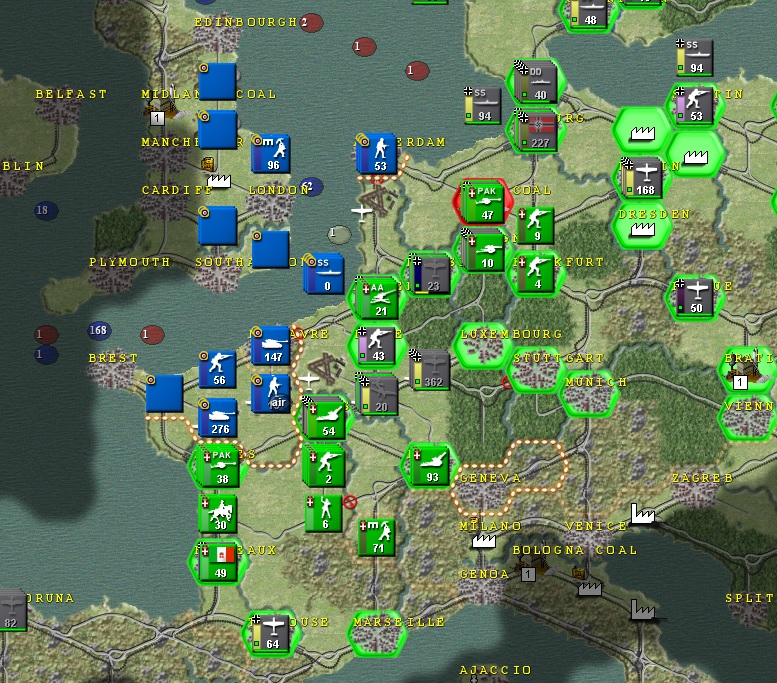The image size is (777, 683).
Task: Click the red sea marker next to Edinbourgh
Action: point(312,23)
